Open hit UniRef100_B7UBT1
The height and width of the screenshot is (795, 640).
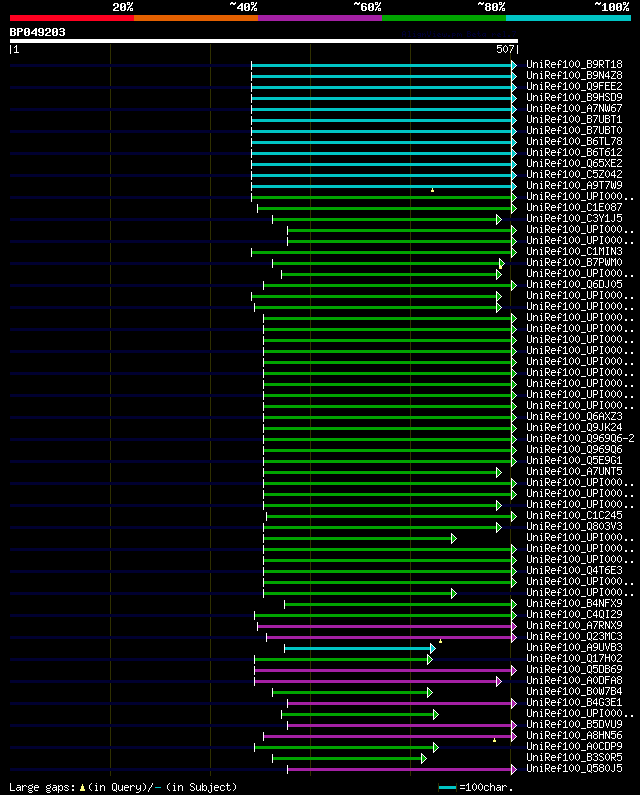pos(574,120)
